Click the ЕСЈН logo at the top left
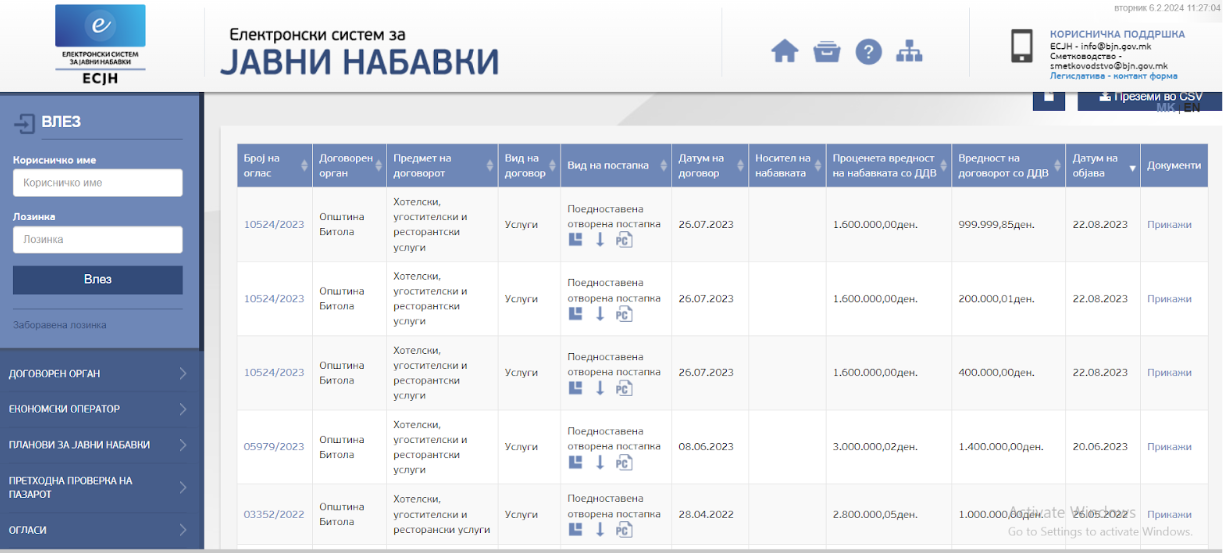The width and height of the screenshot is (1224, 553). [x=100, y=43]
